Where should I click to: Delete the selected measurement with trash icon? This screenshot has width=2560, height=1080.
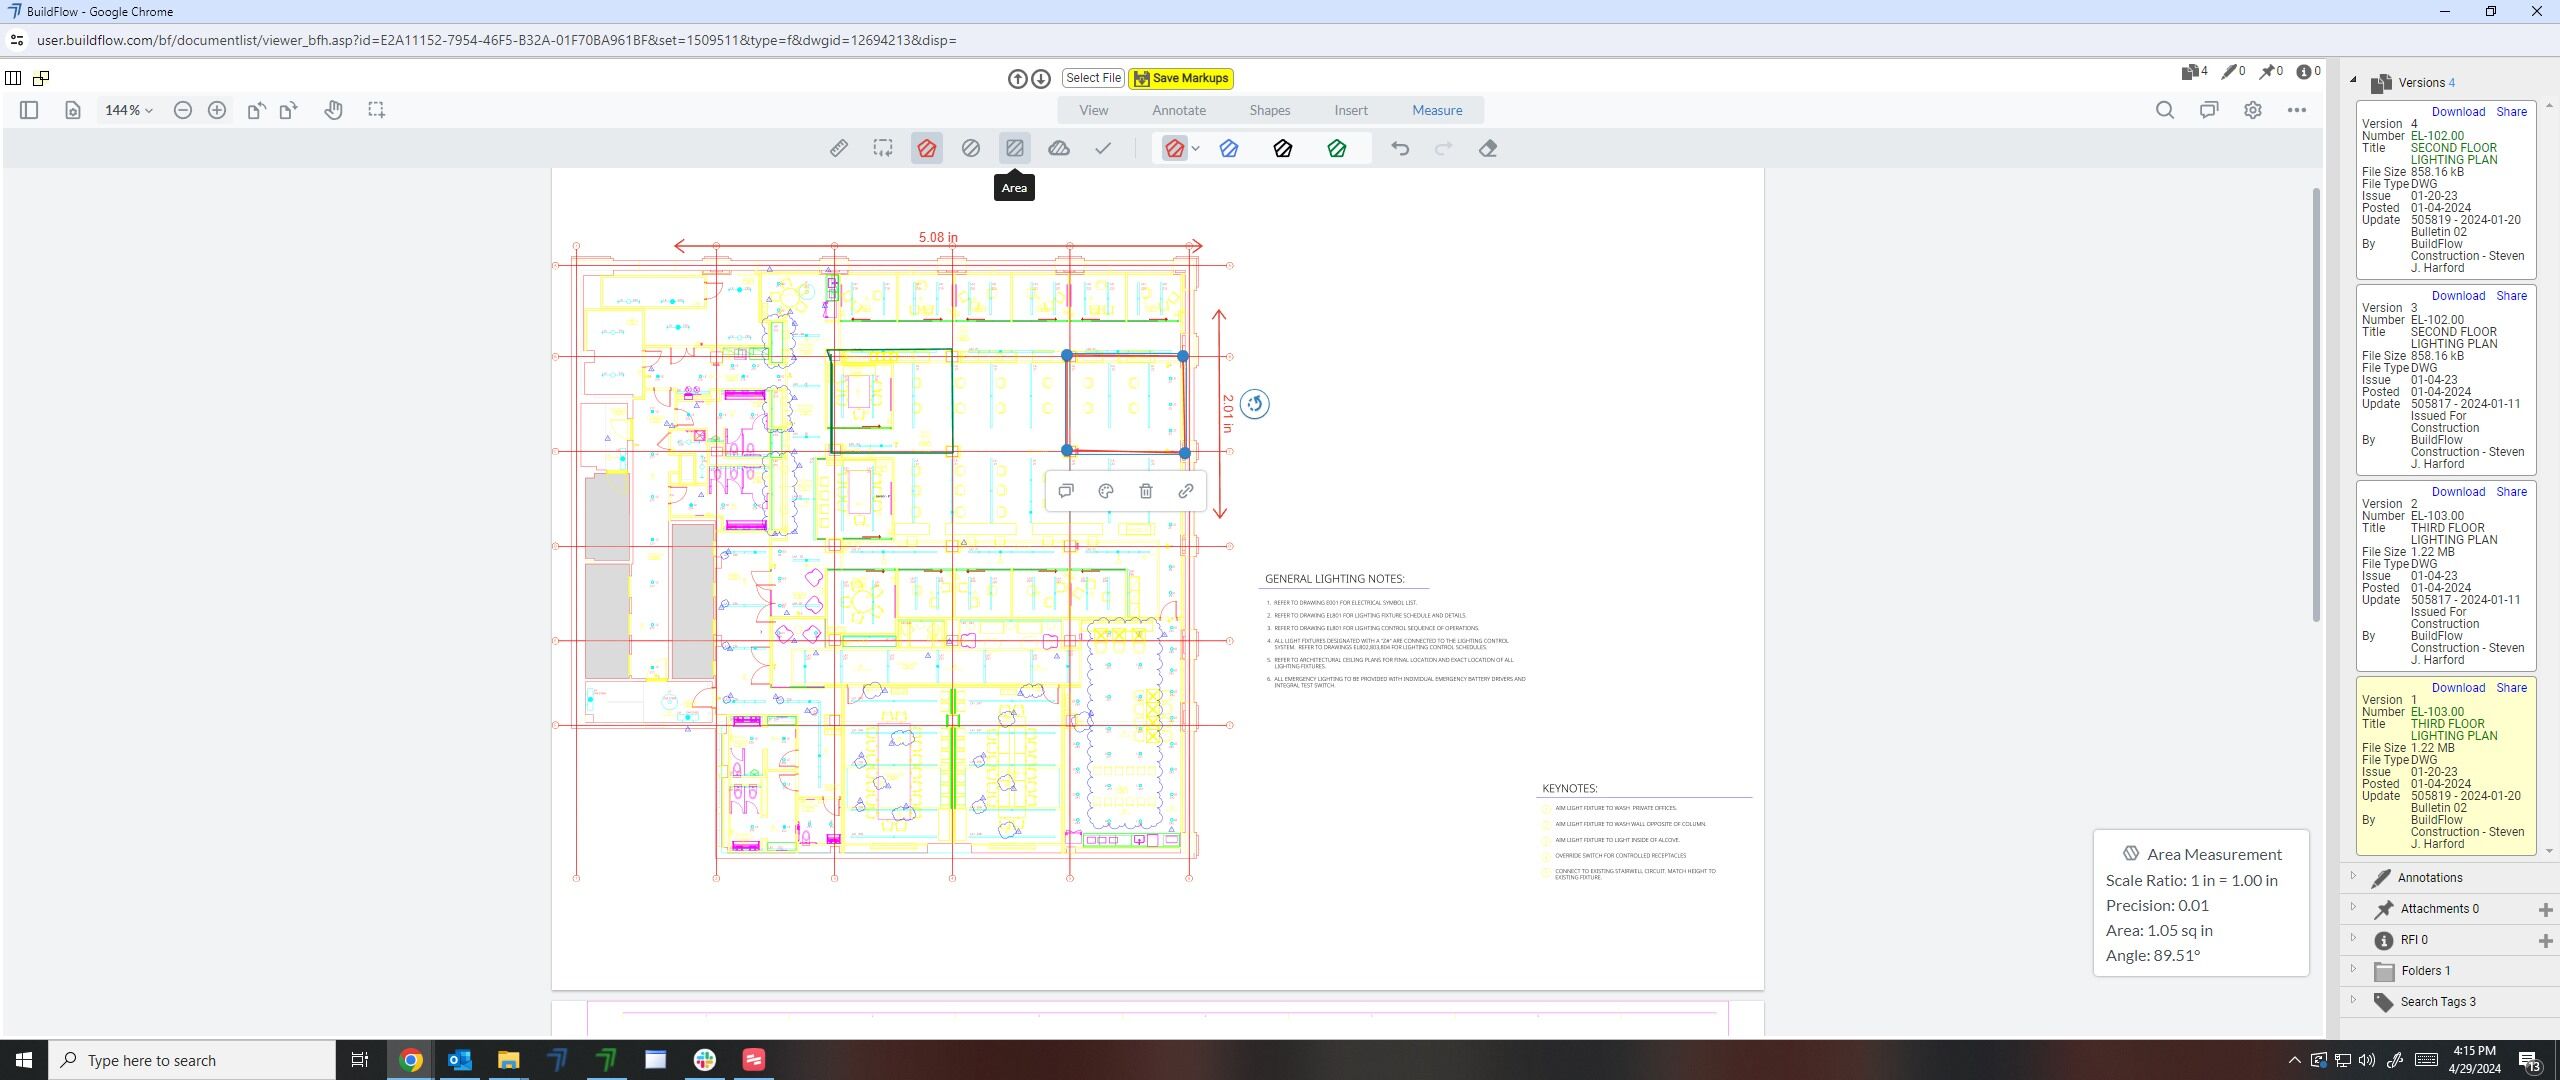(1145, 491)
